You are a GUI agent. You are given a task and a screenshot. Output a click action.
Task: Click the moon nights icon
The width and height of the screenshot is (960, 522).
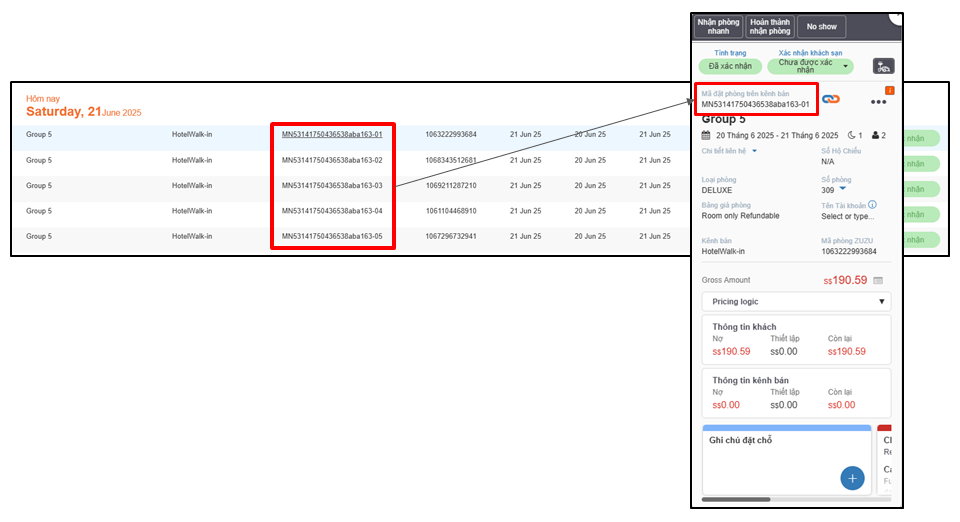[852, 135]
